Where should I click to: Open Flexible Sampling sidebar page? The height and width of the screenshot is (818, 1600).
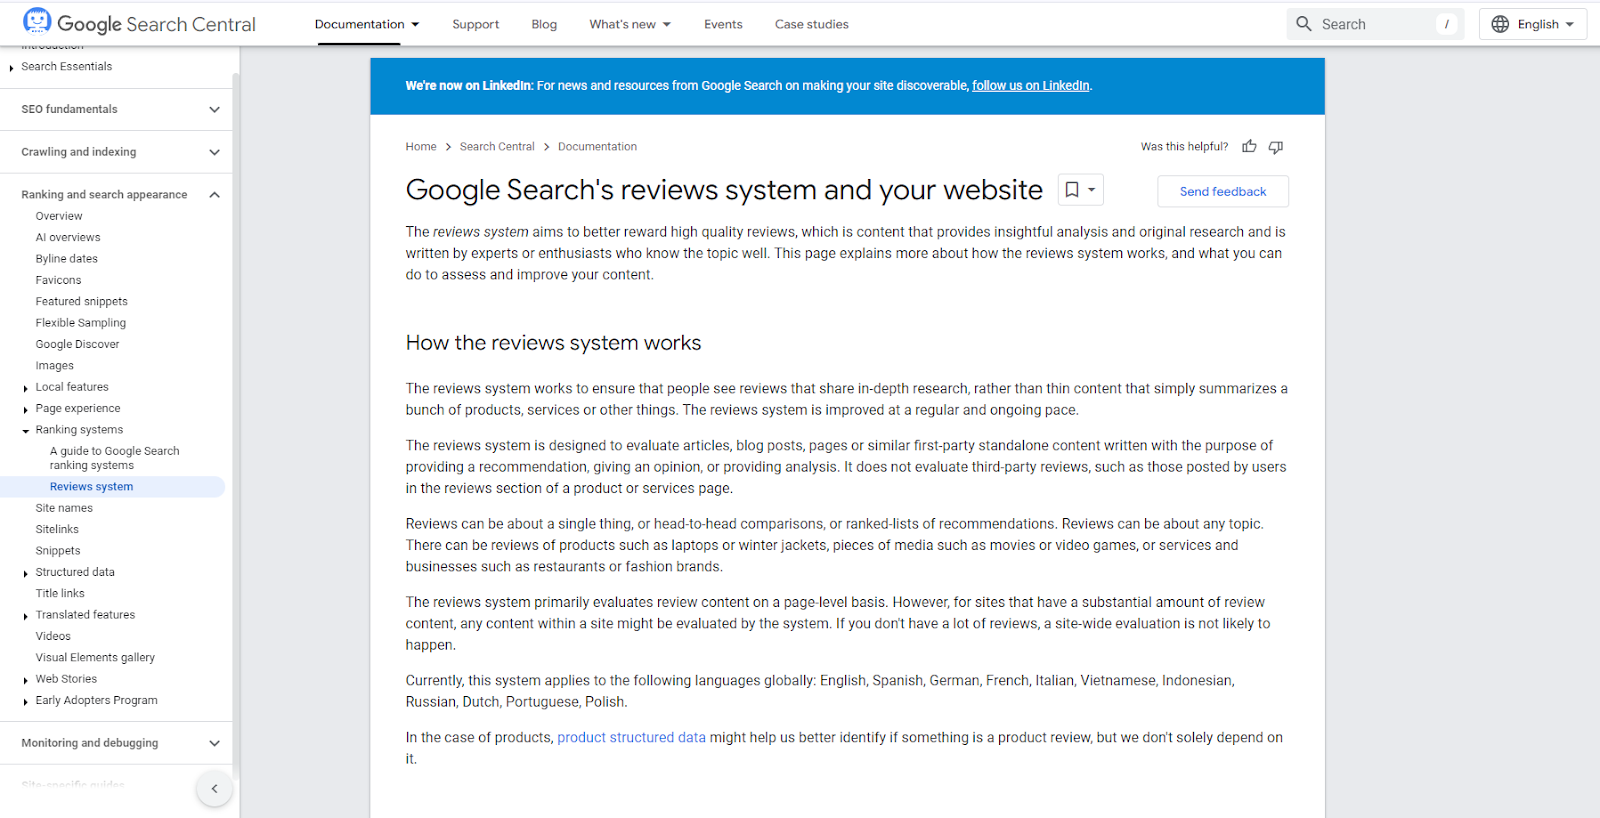coord(81,323)
